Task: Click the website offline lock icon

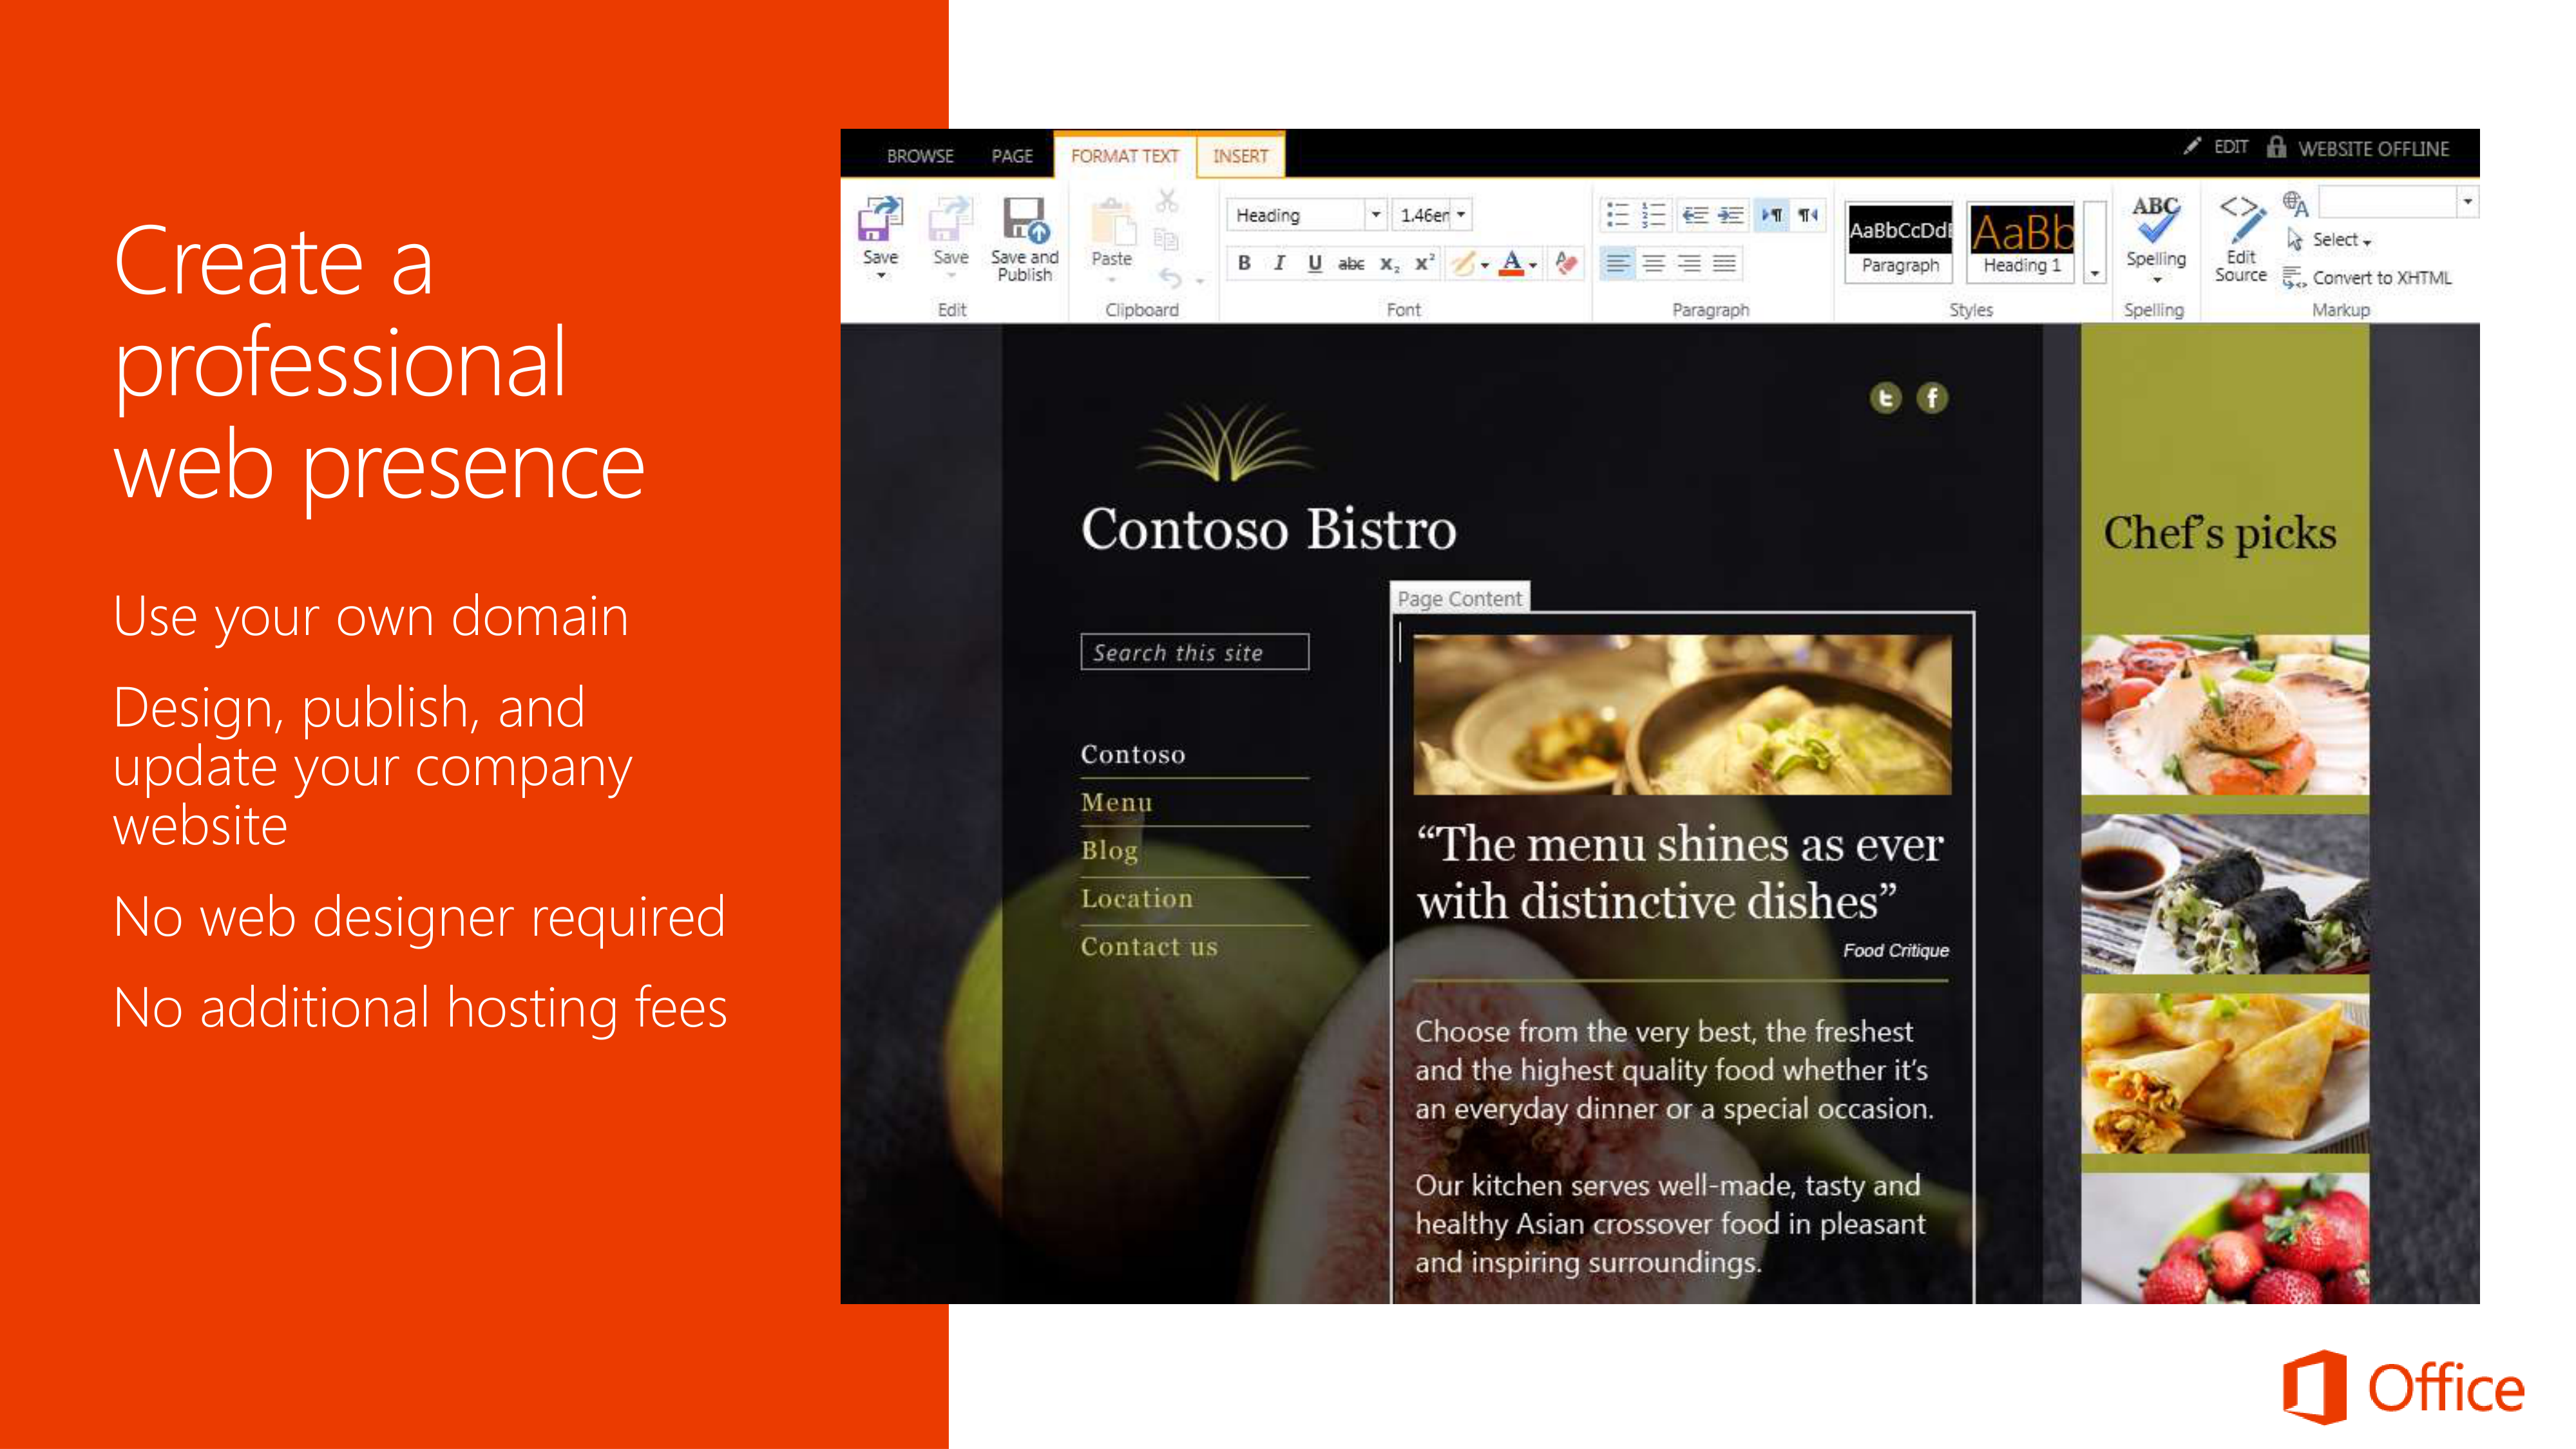Action: click(x=2277, y=147)
